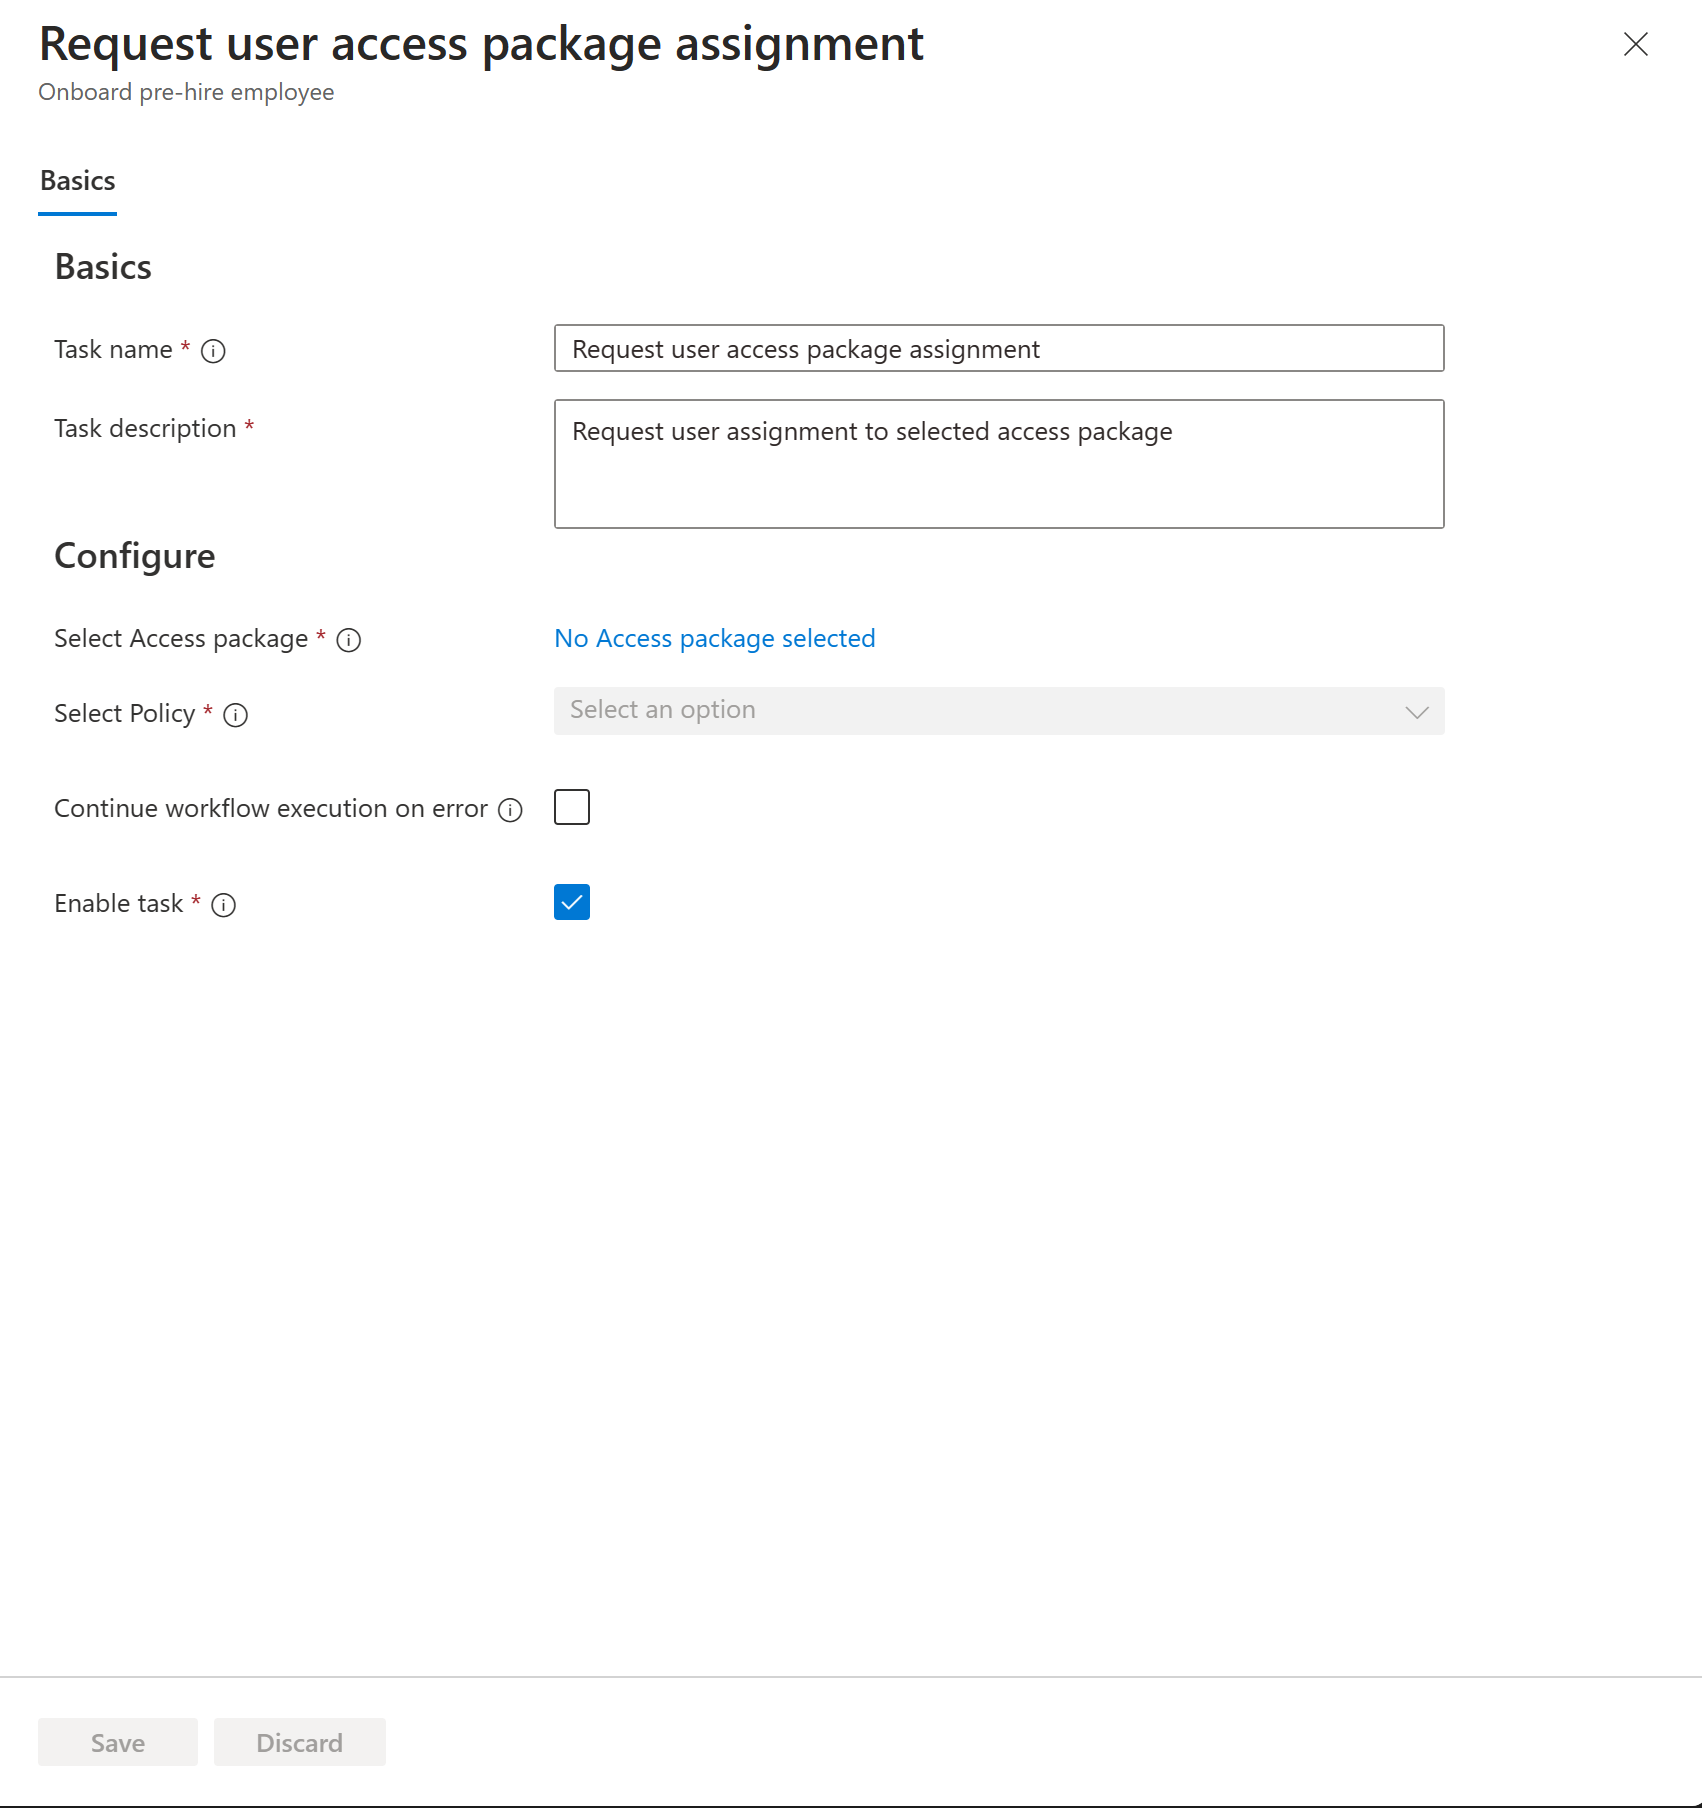The image size is (1702, 1808).
Task: Click the Onboard pre-hire employee breadcrumb
Action: click(x=186, y=92)
